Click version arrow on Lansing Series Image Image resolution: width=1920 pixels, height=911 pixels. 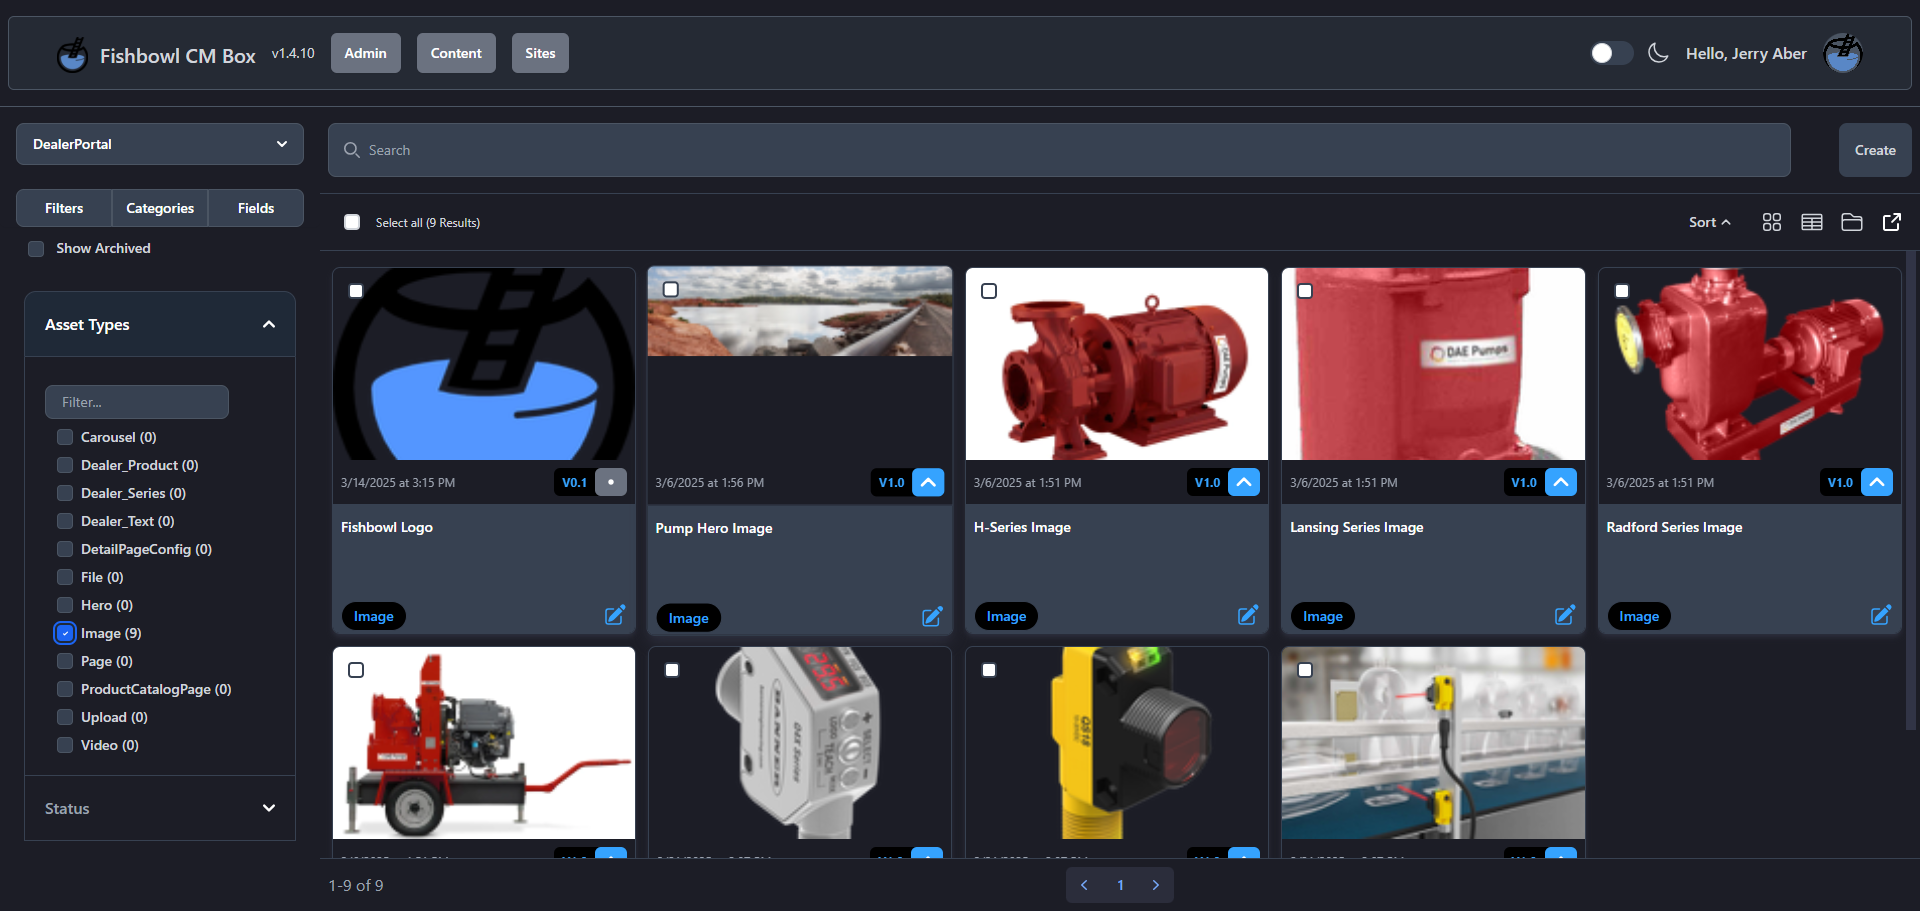point(1561,482)
